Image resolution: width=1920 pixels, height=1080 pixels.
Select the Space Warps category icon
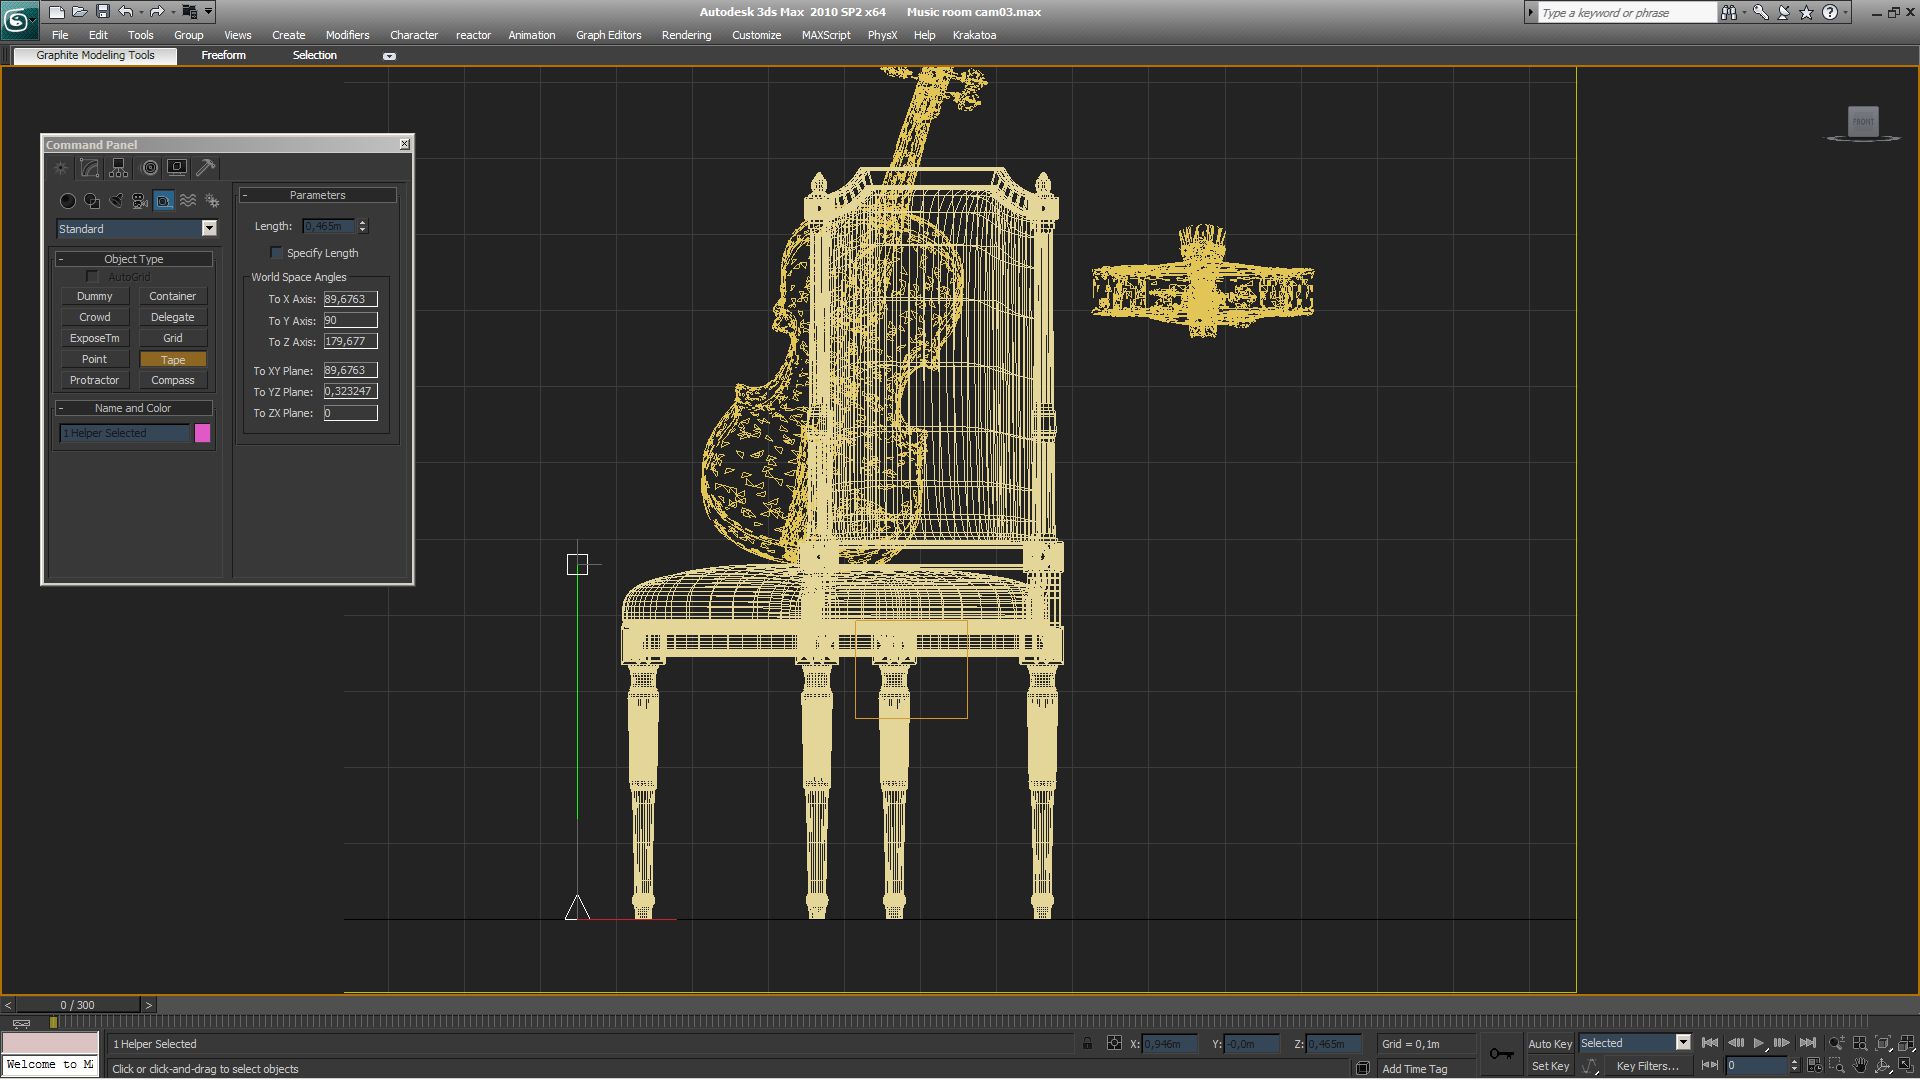pos(188,201)
